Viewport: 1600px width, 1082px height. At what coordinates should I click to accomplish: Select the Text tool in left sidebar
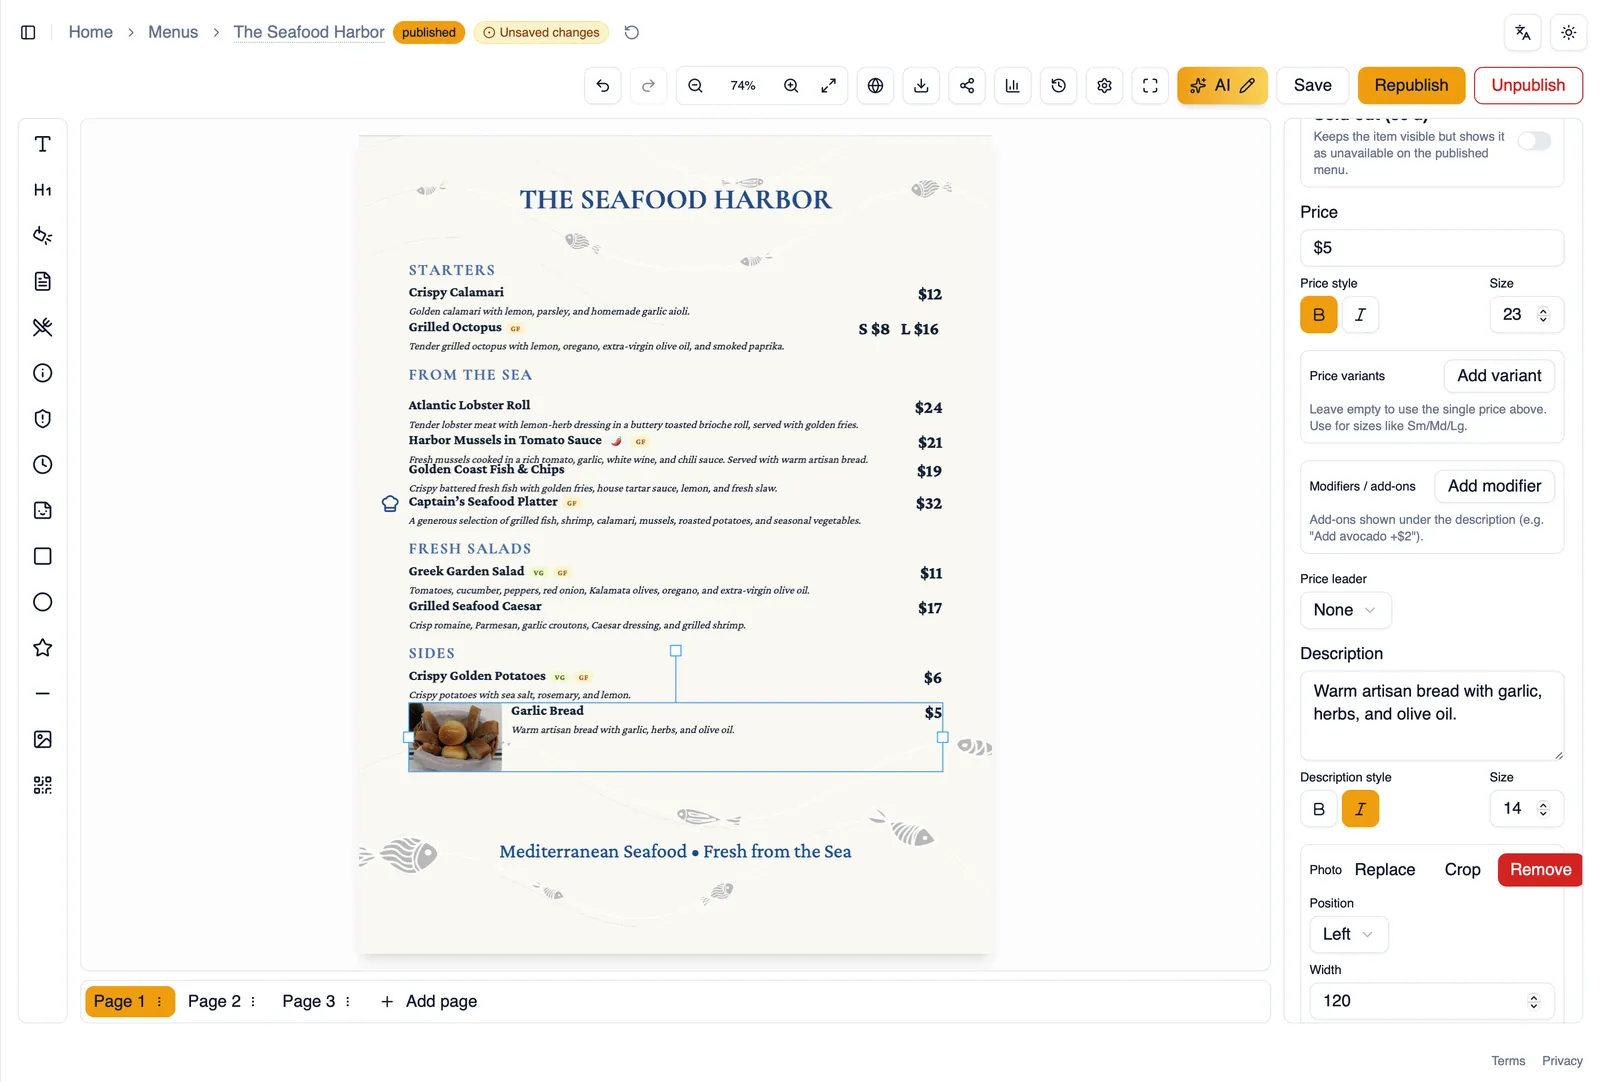click(42, 144)
